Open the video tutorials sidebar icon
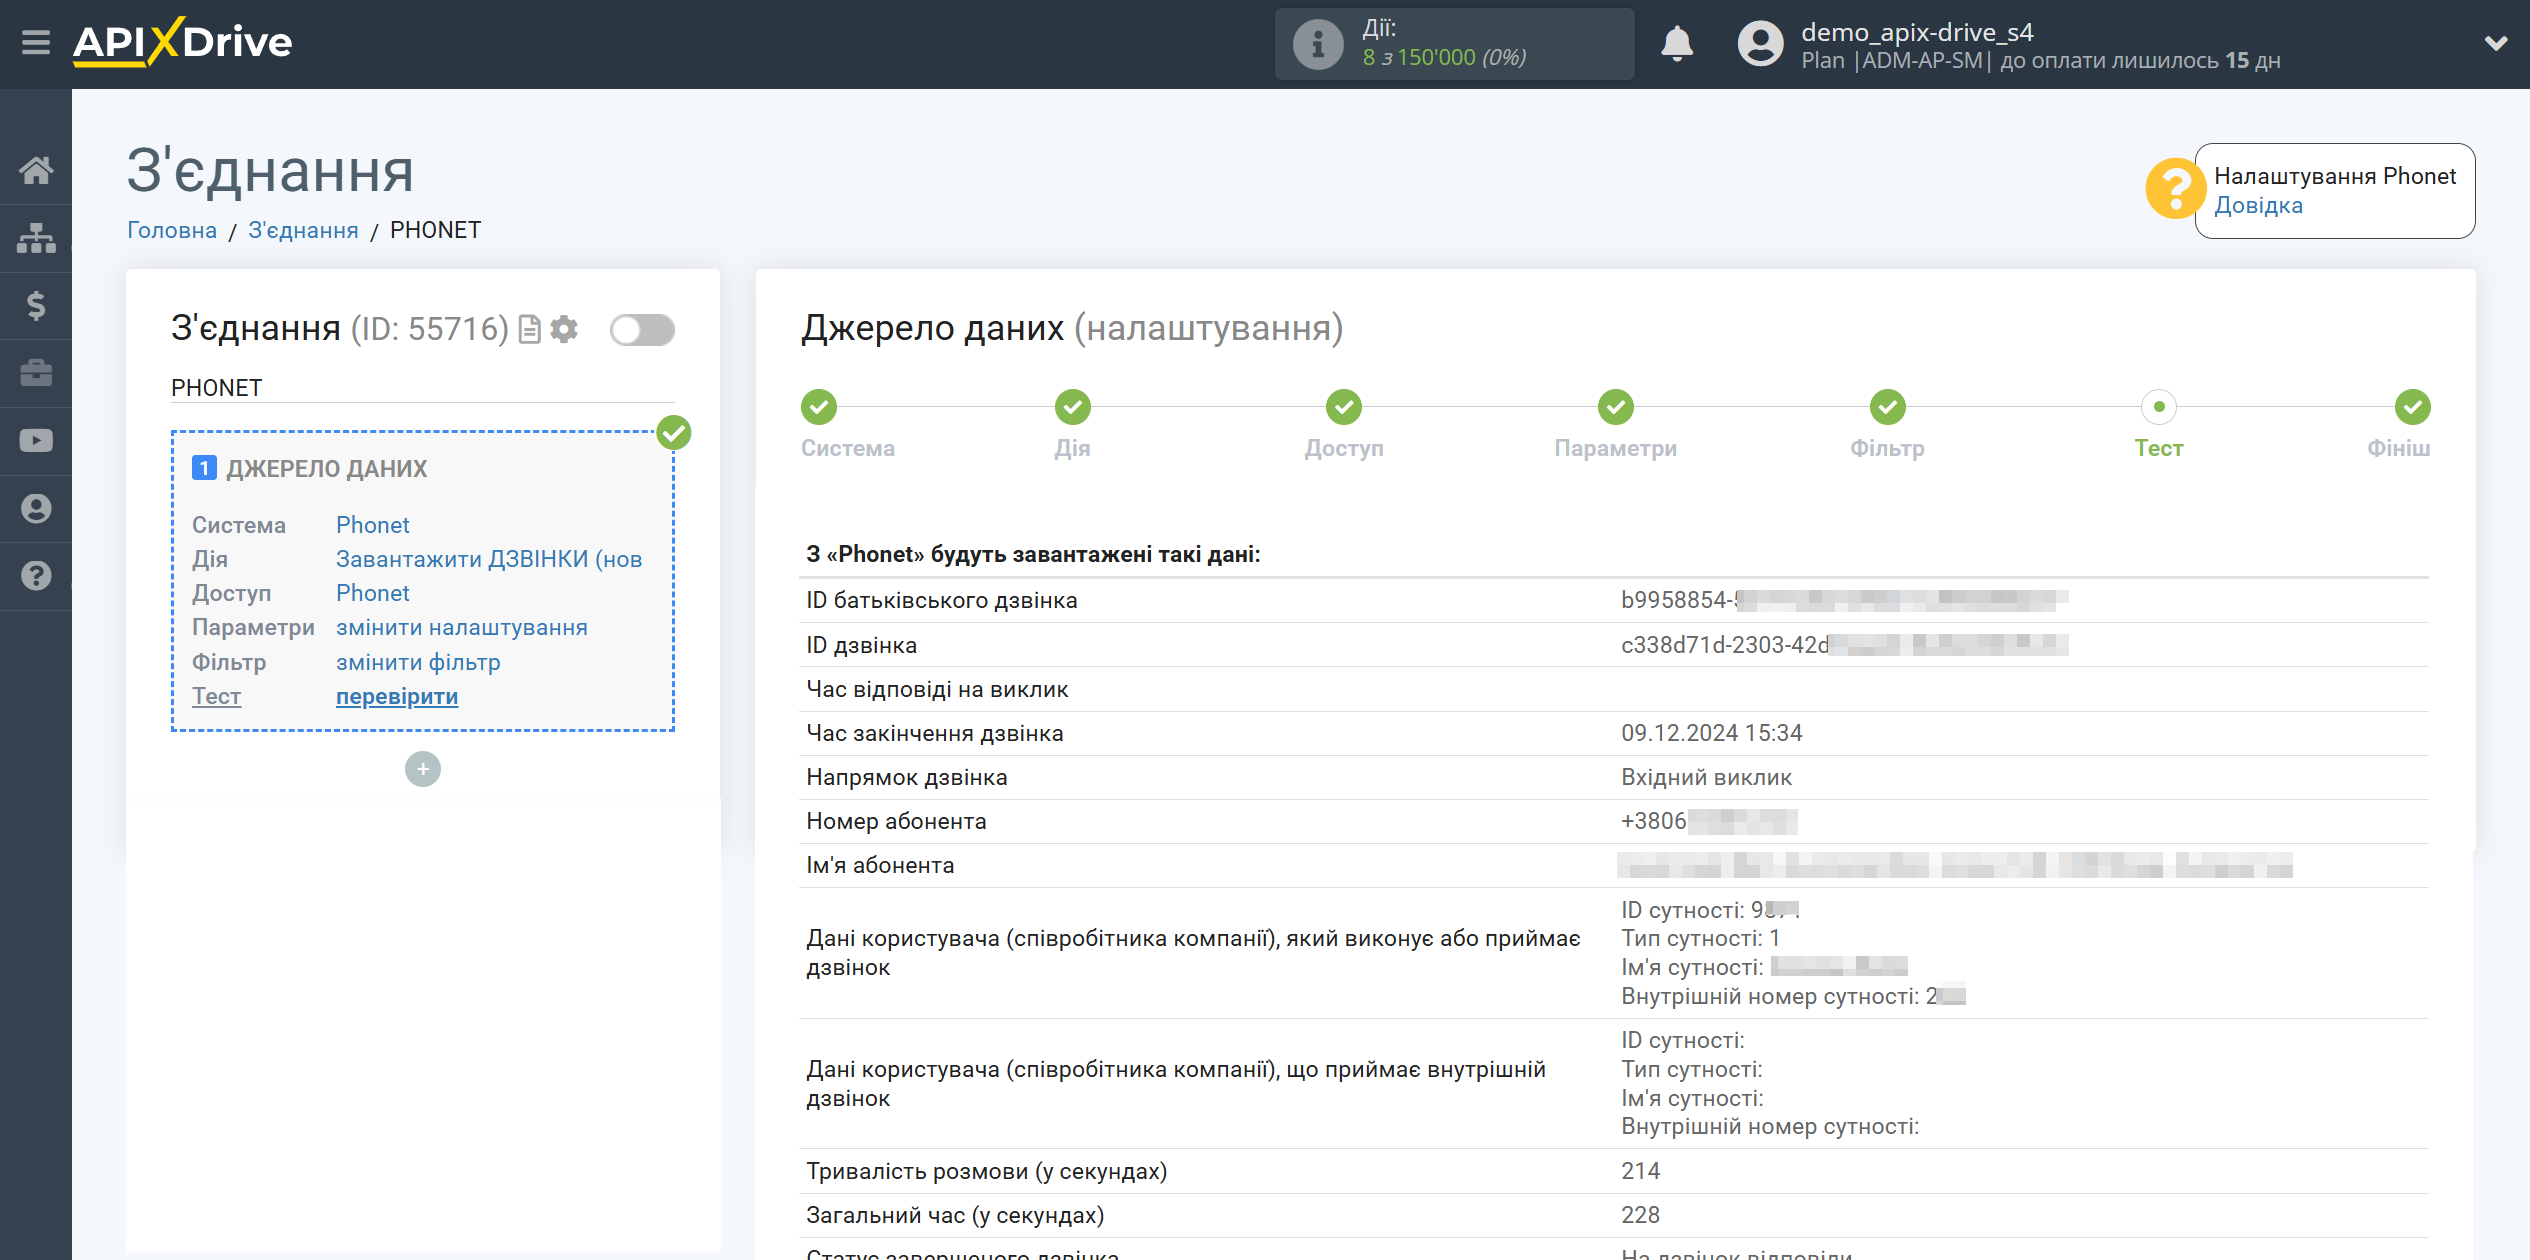 tap(36, 441)
